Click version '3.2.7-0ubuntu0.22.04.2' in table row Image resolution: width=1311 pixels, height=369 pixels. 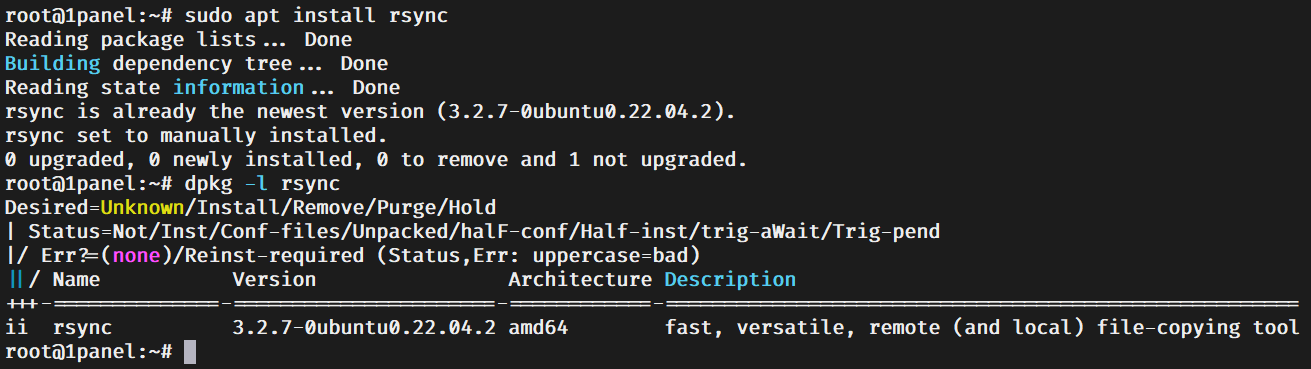[x=364, y=327]
